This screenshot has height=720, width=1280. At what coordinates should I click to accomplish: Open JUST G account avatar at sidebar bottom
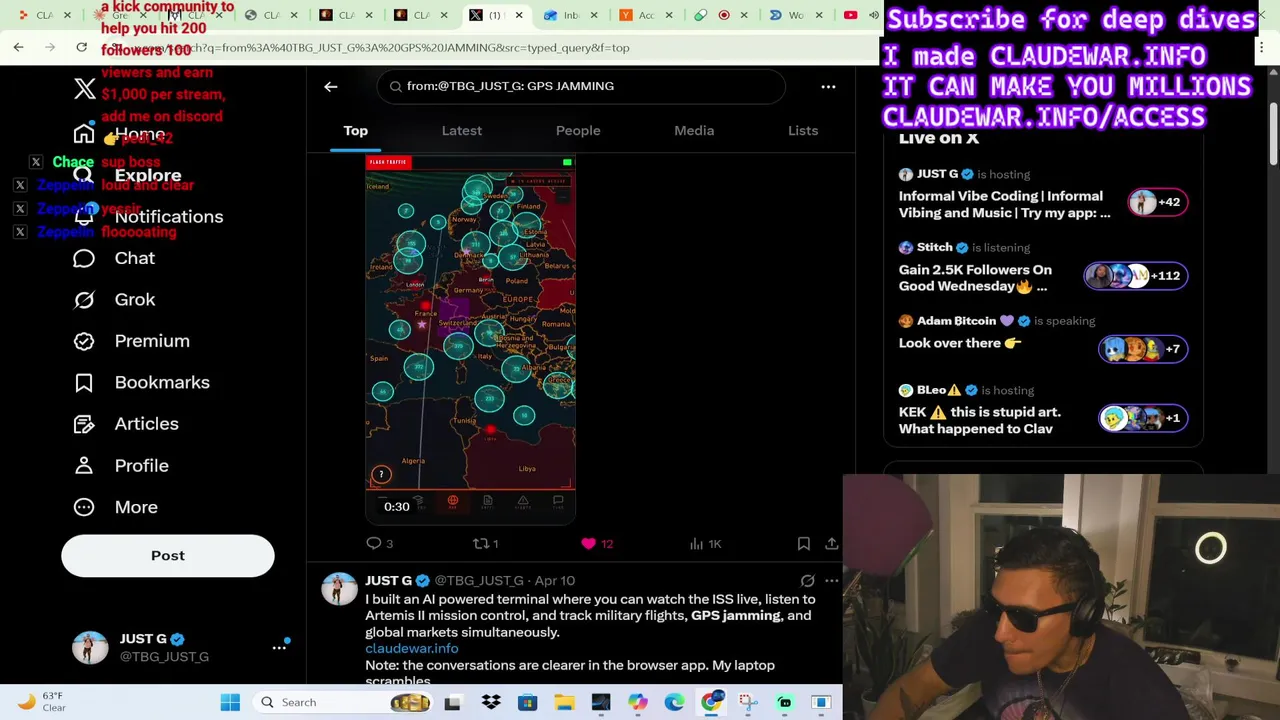click(90, 648)
